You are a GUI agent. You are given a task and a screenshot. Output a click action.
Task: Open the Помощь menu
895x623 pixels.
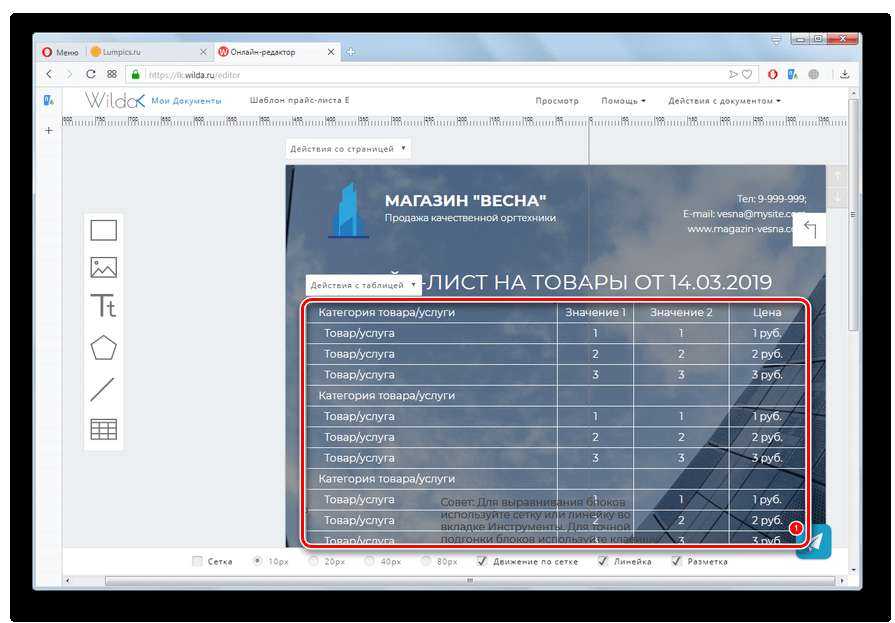(623, 101)
